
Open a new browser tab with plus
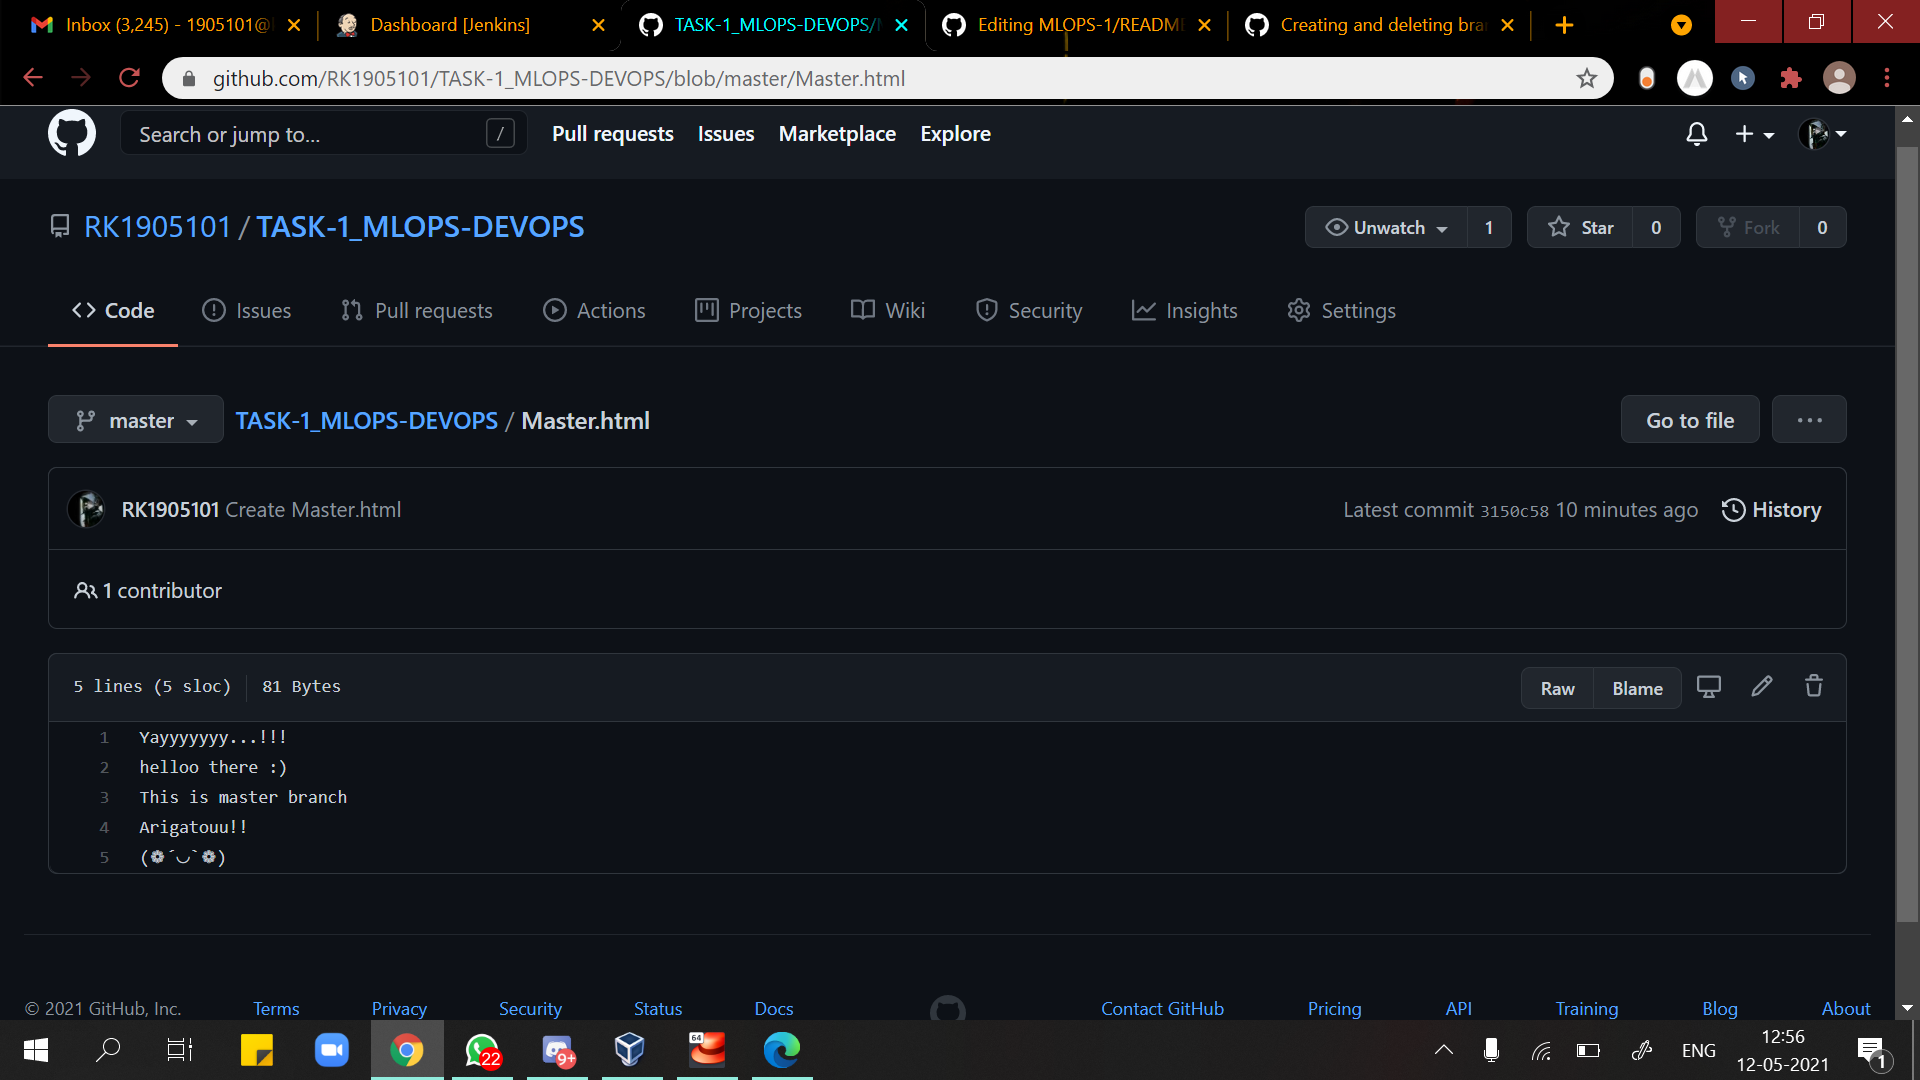[1565, 25]
